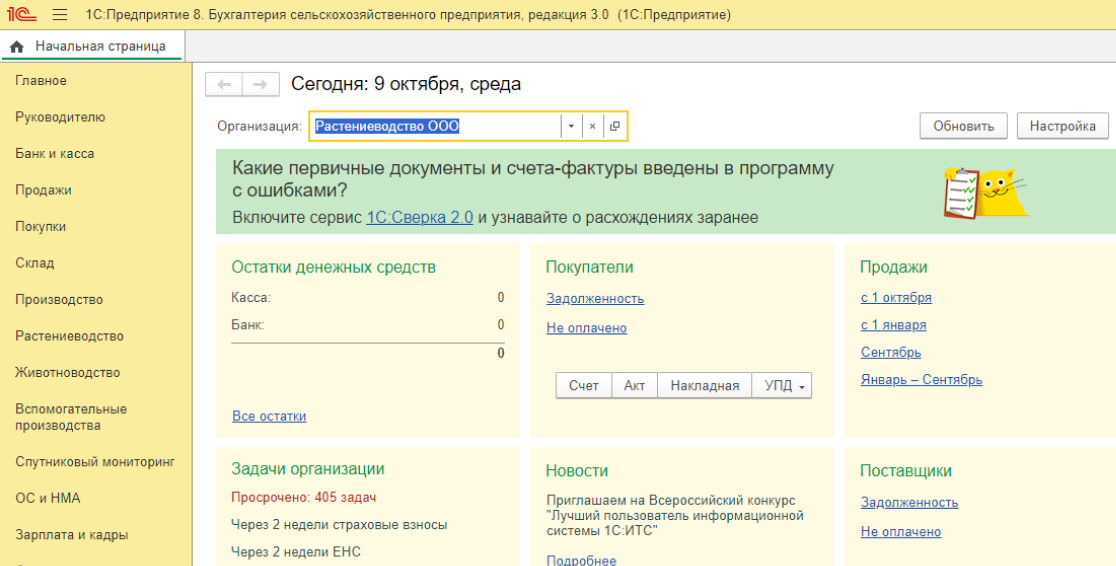Viewport: 1116px width, 566px height.
Task: Open the organization card via open icon
Action: pos(614,126)
